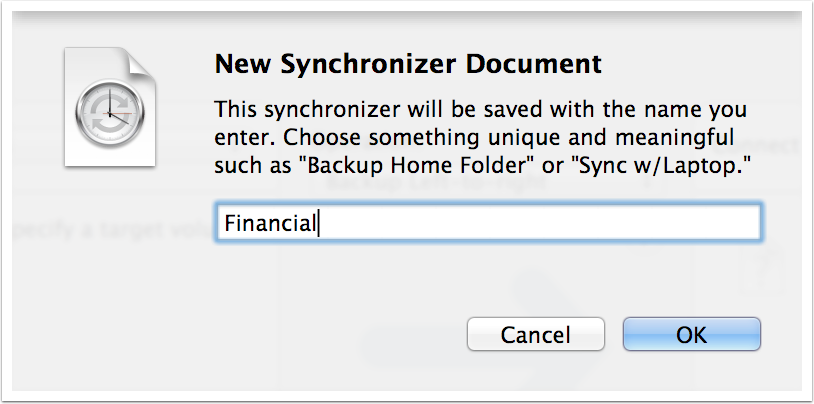Click the empty dialog area left of Cancel
The width and height of the screenshot is (814, 404).
[330, 335]
